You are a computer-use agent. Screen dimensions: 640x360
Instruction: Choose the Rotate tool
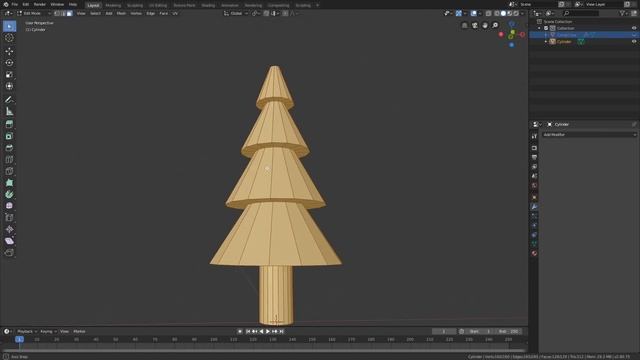[9, 62]
